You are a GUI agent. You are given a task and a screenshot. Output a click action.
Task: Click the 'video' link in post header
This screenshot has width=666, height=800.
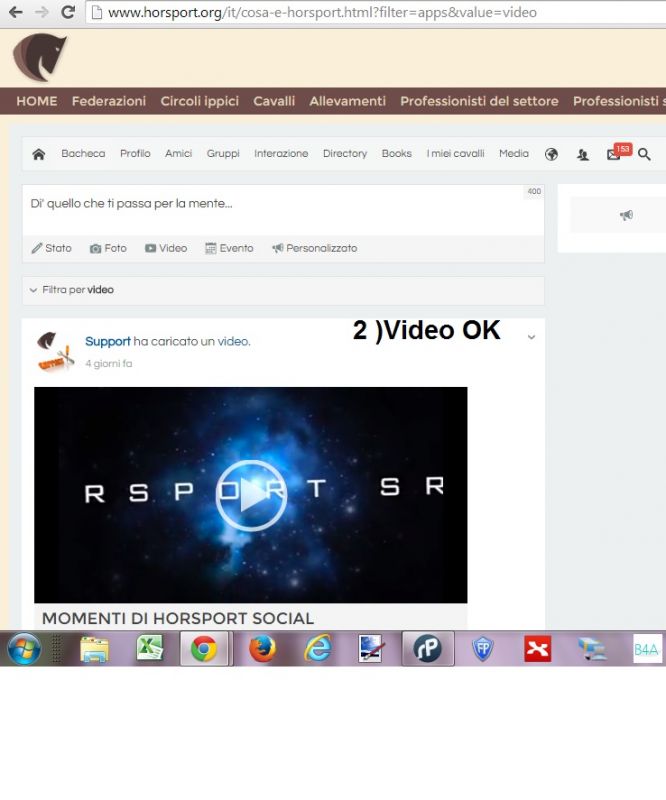(x=233, y=341)
